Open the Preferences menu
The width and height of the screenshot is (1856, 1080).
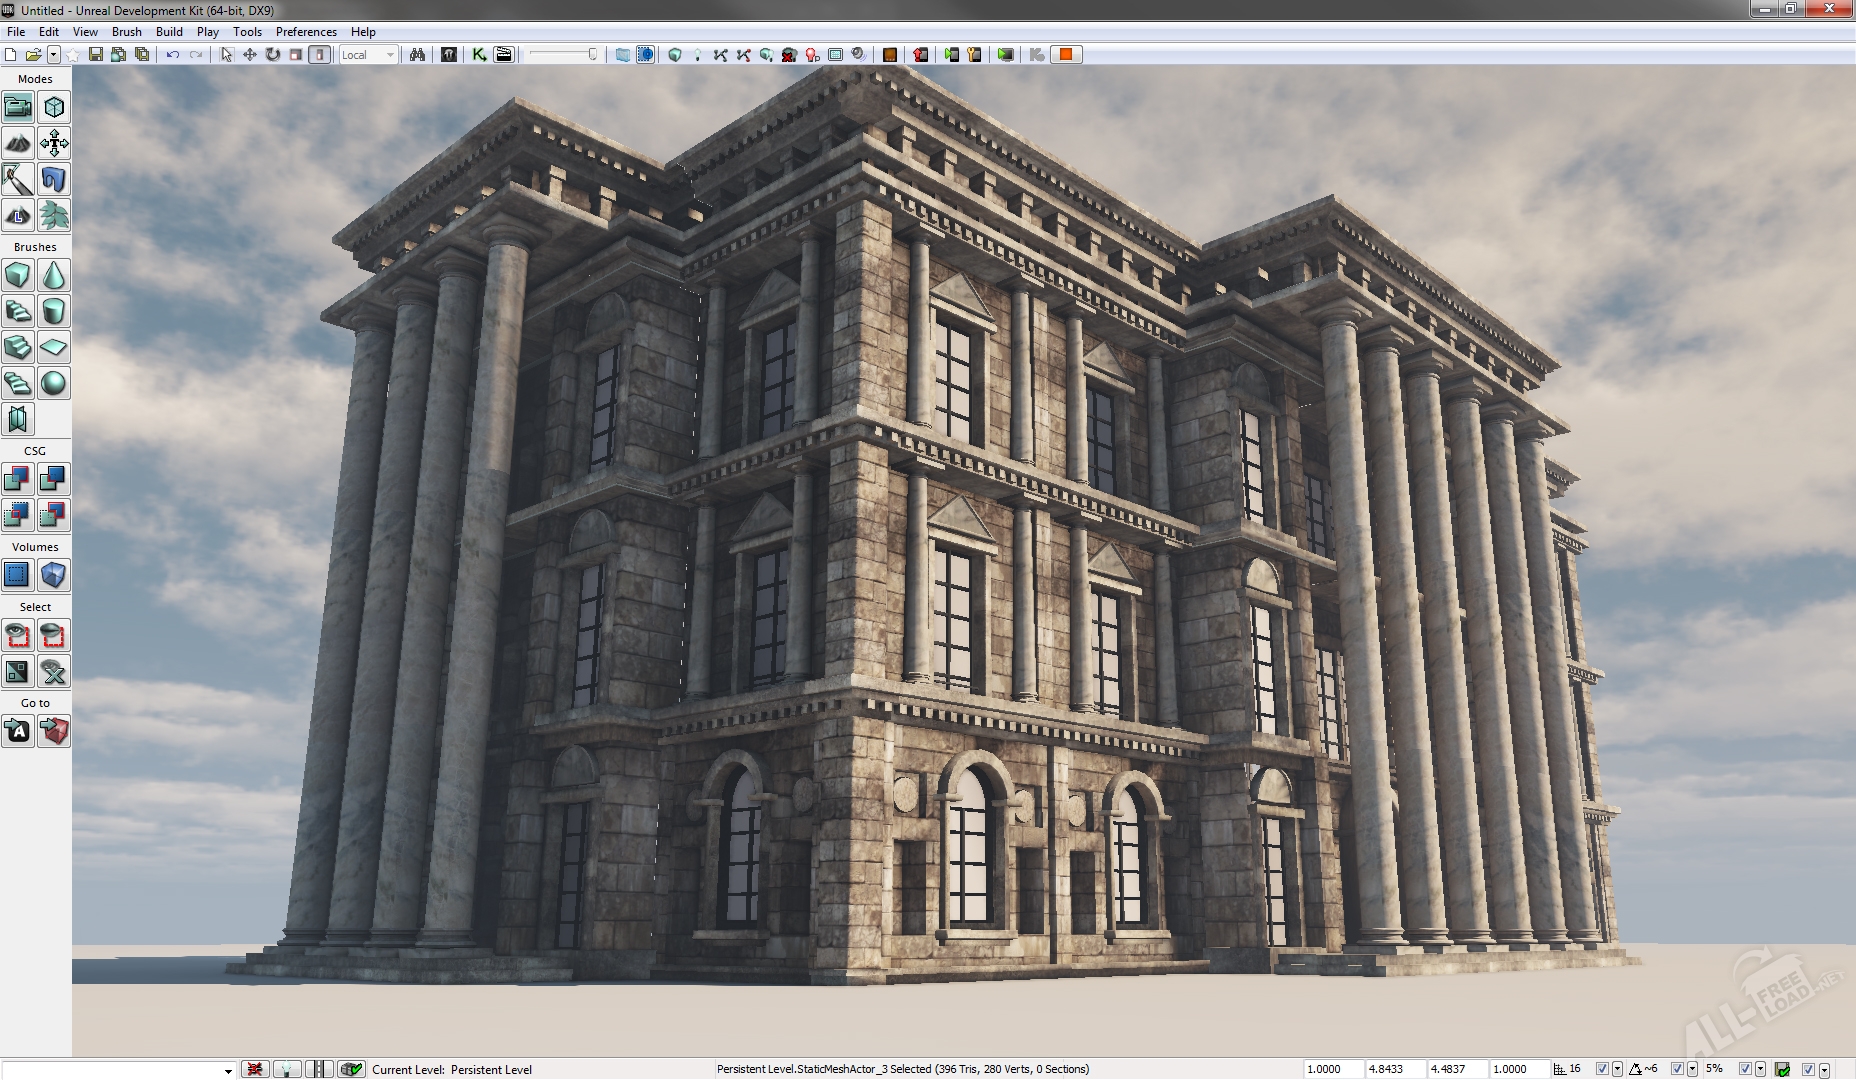tap(306, 32)
